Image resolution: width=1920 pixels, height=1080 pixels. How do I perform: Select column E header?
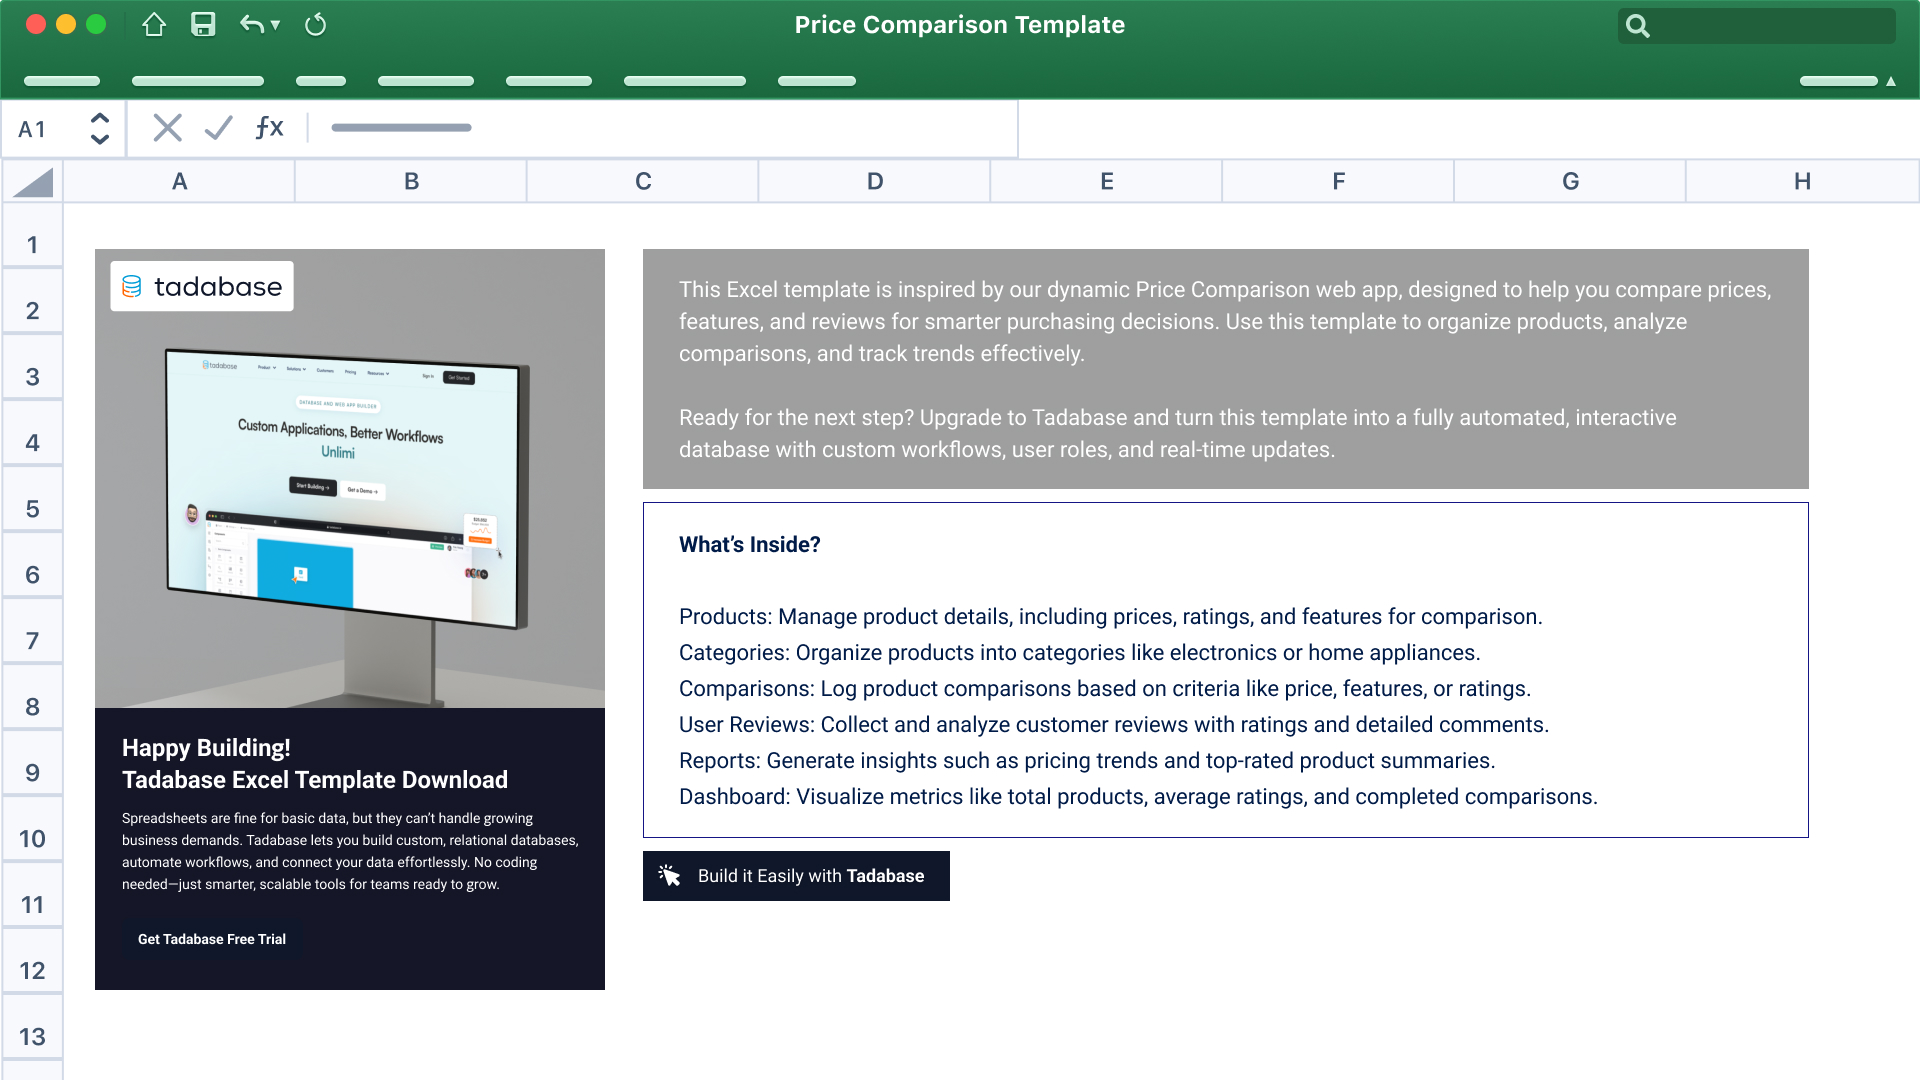1107,182
